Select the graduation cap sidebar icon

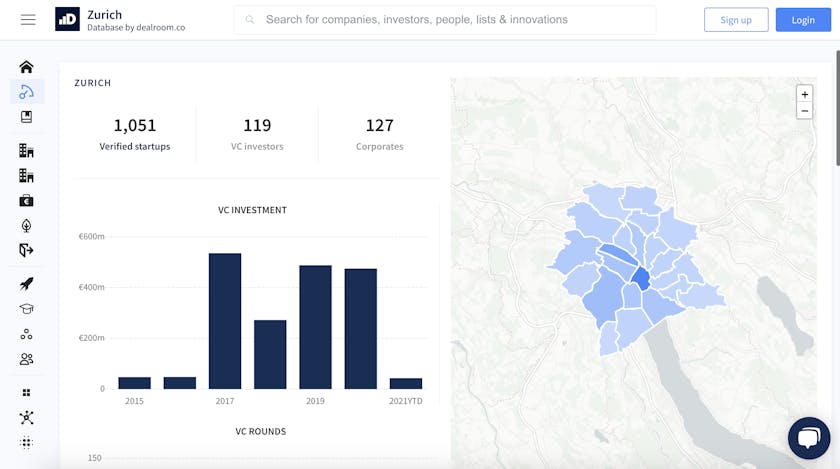[x=26, y=309]
